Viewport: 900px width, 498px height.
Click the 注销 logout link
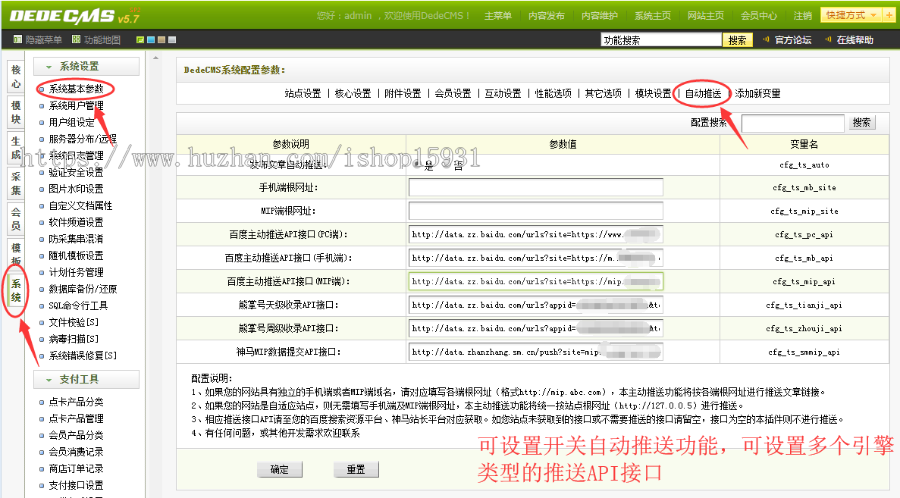(x=802, y=16)
